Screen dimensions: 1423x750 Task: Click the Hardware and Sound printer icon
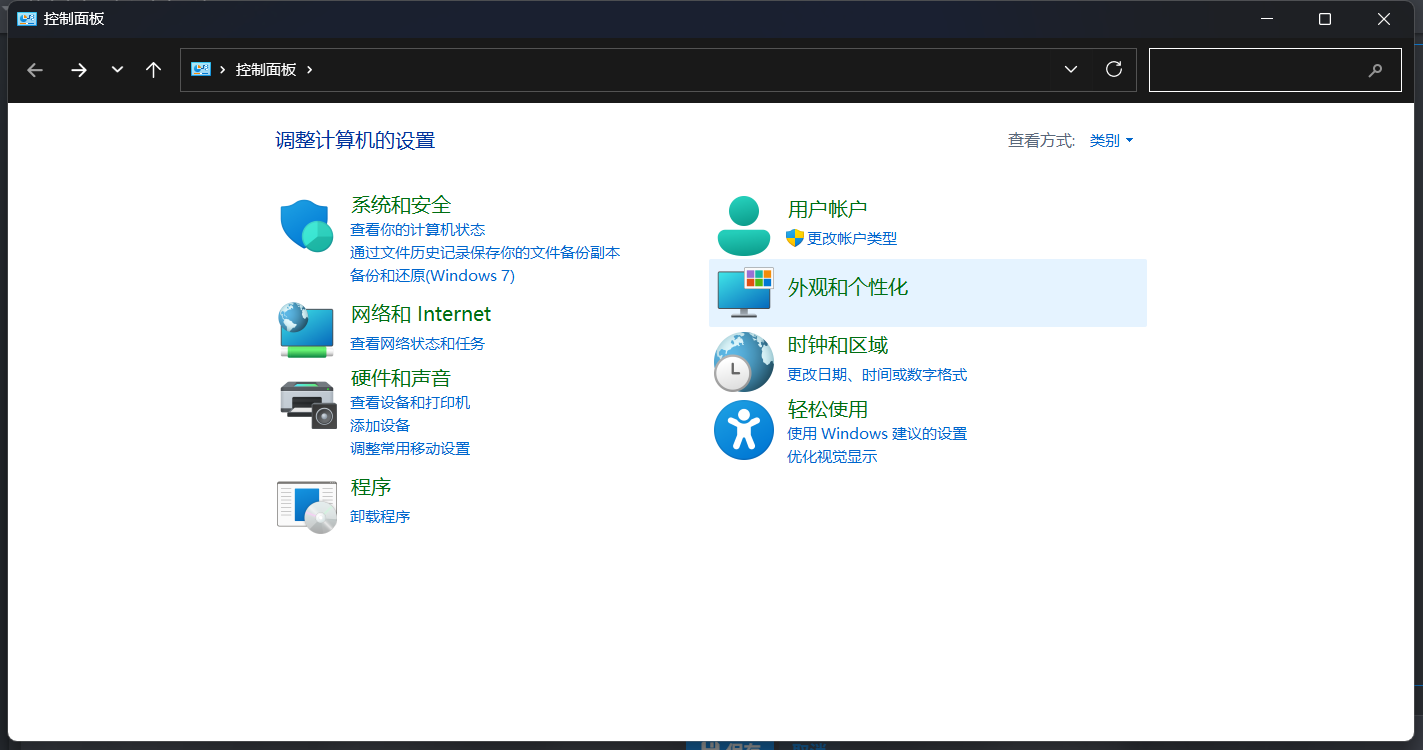tap(307, 403)
